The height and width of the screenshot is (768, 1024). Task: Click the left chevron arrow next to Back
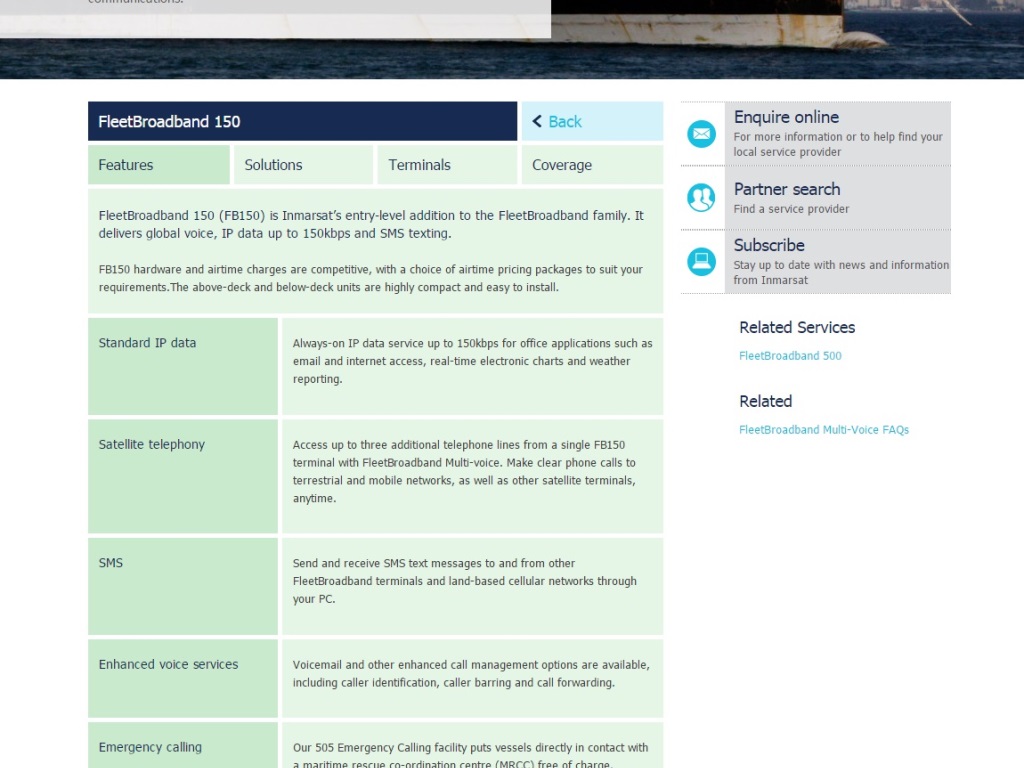pos(537,121)
